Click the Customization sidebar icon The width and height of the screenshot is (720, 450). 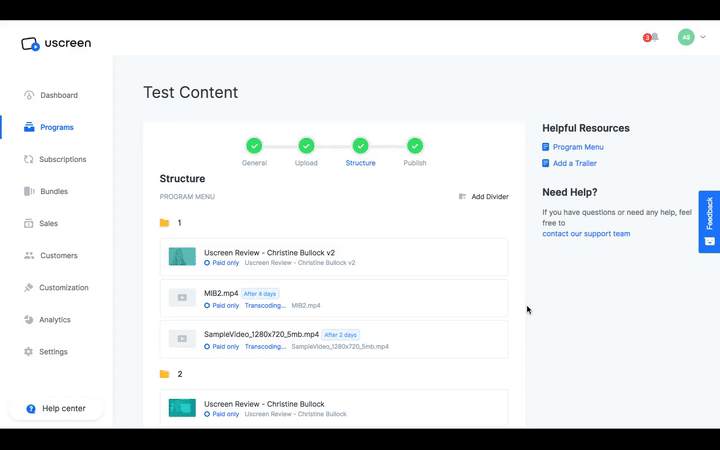(x=28, y=287)
